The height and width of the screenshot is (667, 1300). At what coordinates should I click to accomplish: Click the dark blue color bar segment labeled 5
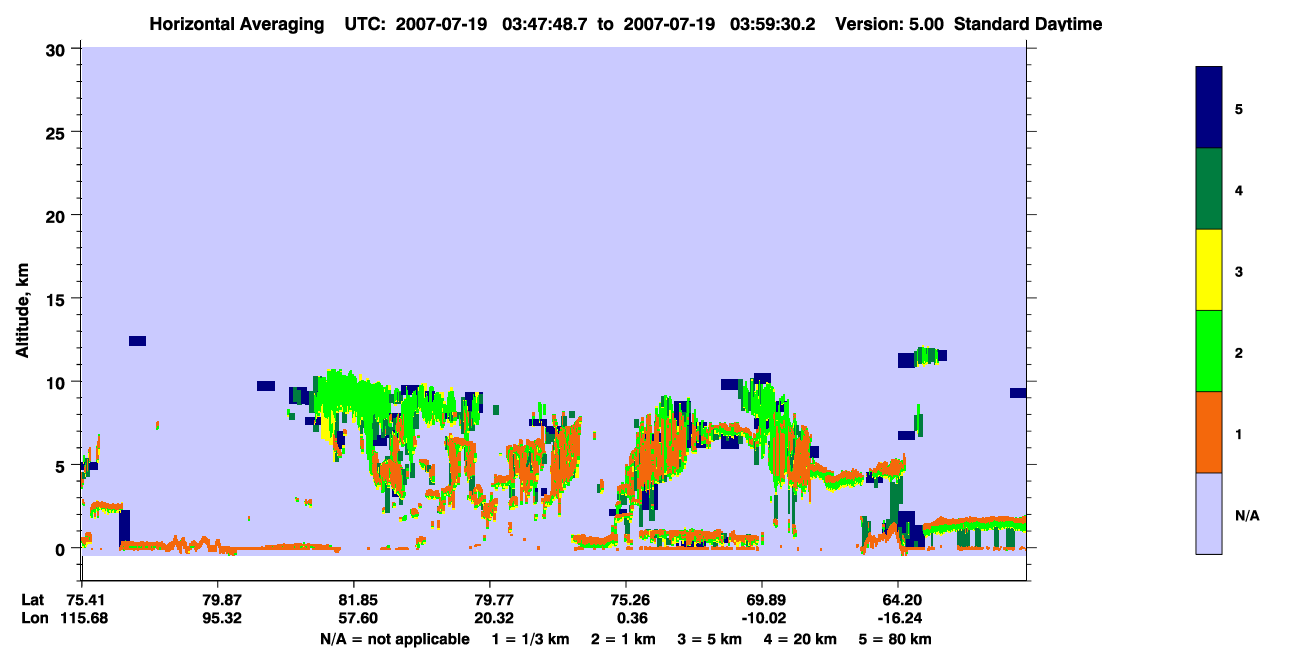pyautogui.click(x=1209, y=108)
